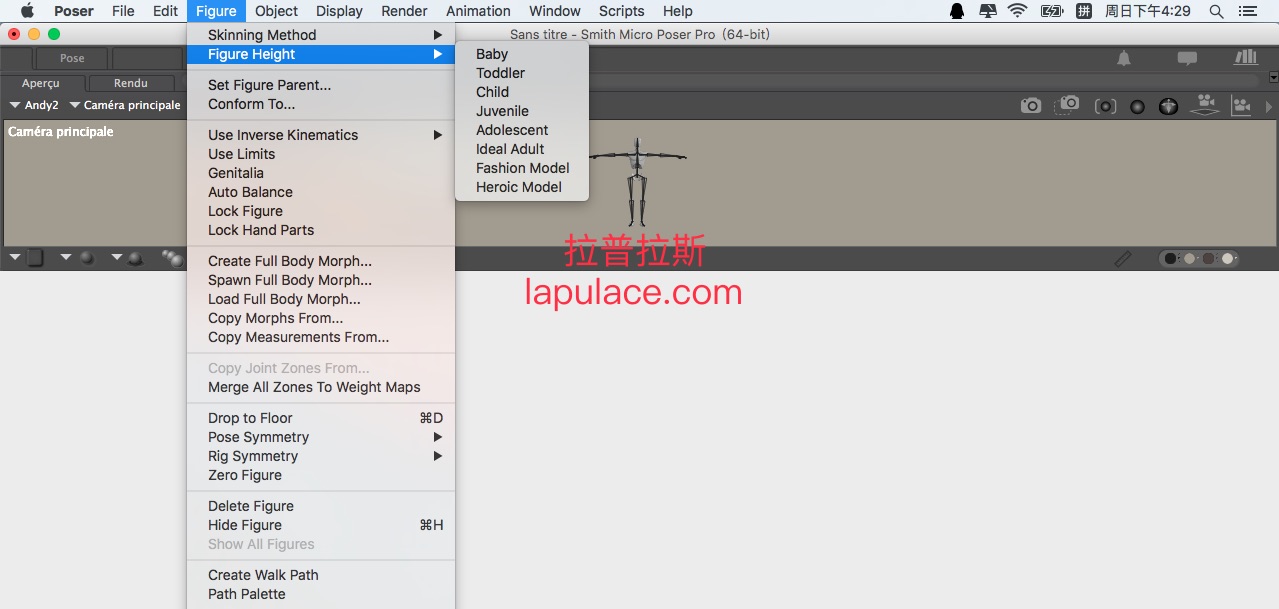This screenshot has width=1279, height=609.
Task: Click the expand arrow right of camera icons
Action: [x=1269, y=106]
